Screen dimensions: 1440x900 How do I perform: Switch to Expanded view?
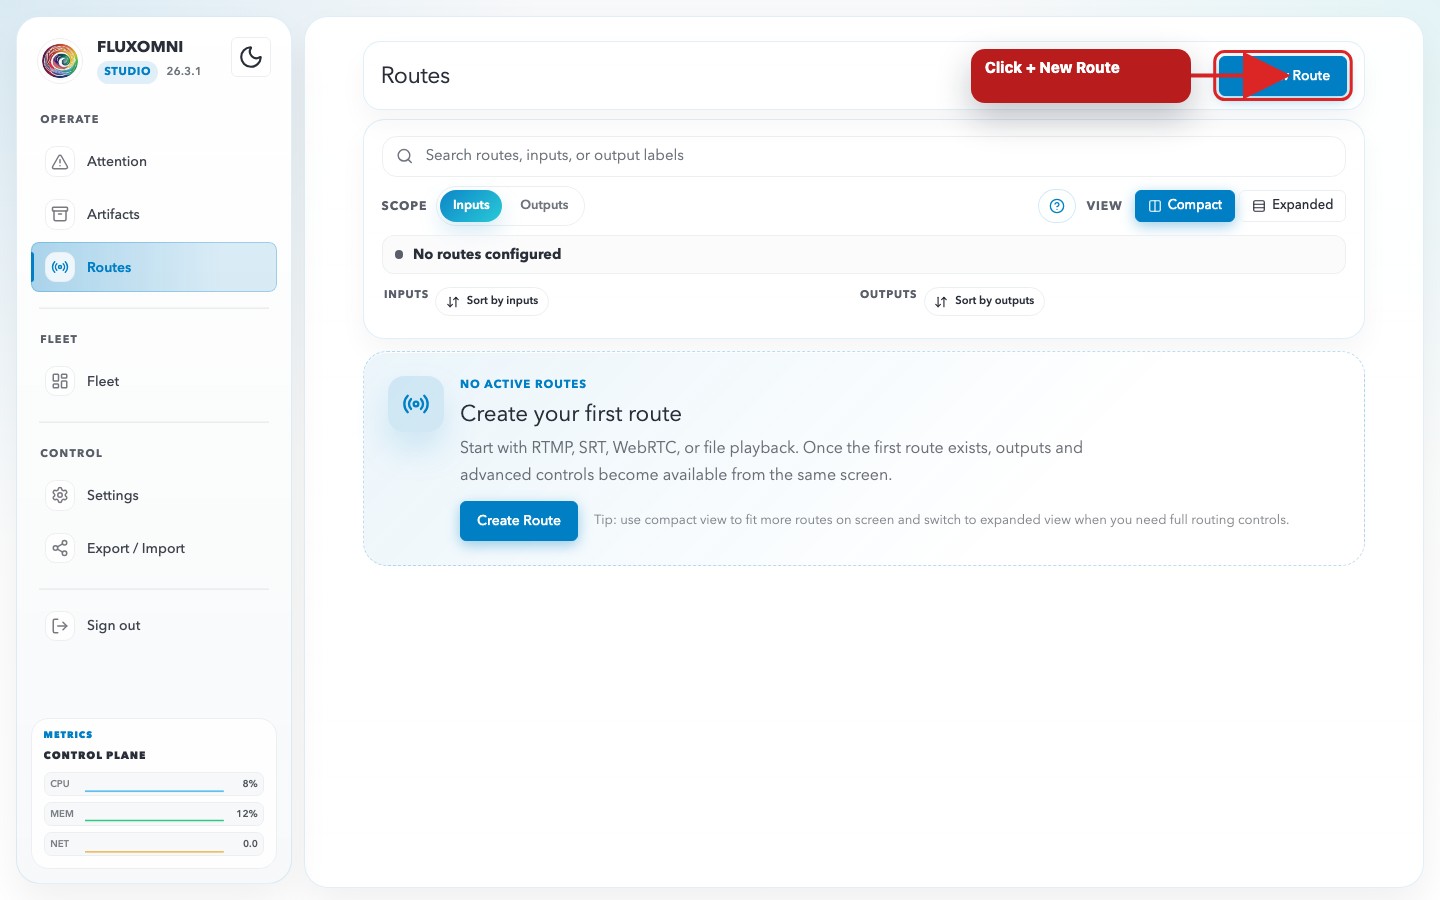tap(1293, 205)
